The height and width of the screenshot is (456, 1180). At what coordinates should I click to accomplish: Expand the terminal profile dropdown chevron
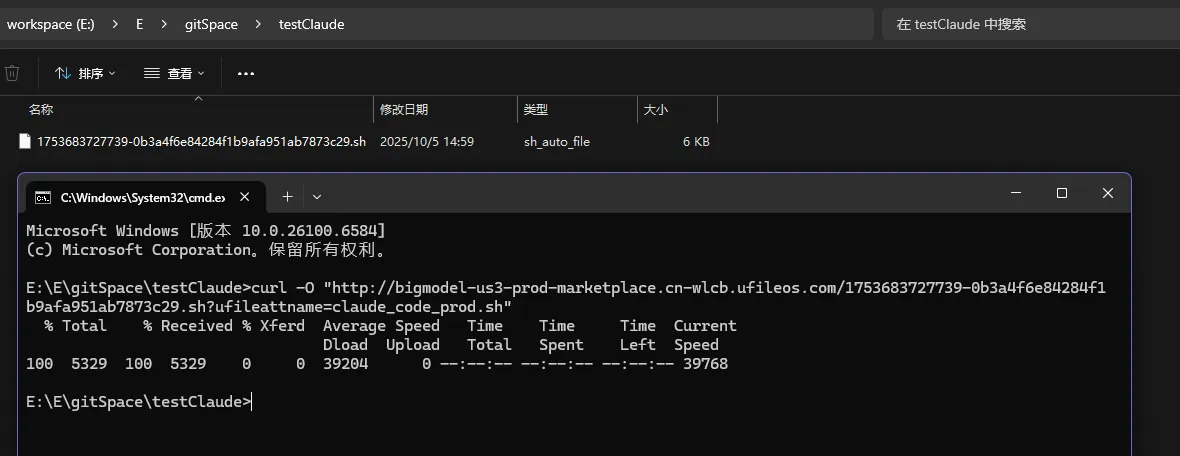[x=317, y=197]
